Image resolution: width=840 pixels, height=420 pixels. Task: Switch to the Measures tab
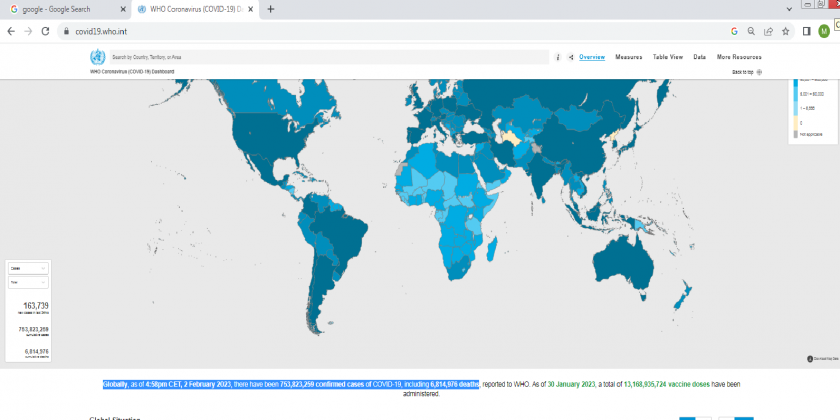629,57
